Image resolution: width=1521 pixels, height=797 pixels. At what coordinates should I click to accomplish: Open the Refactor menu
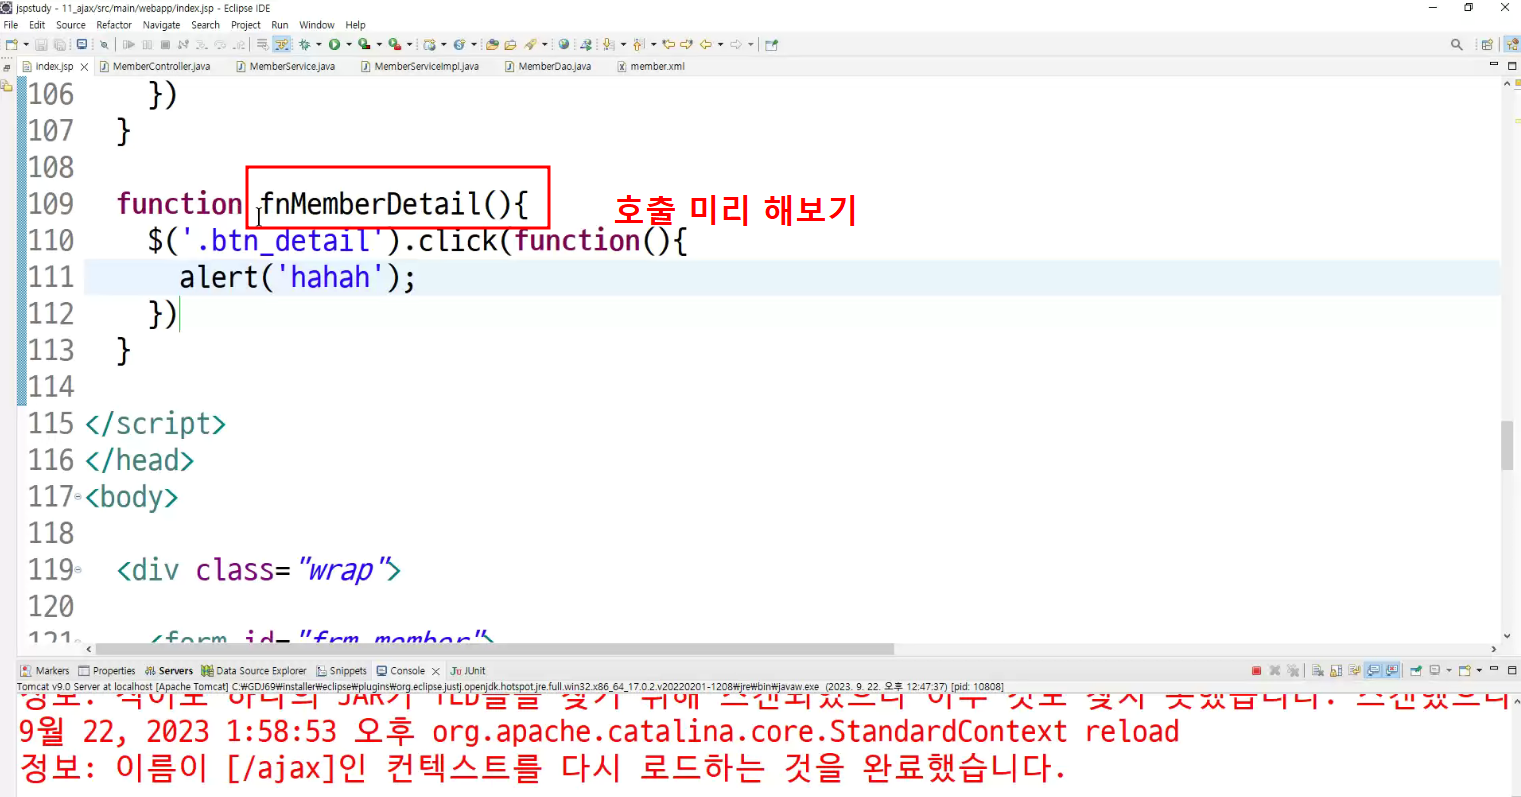114,25
